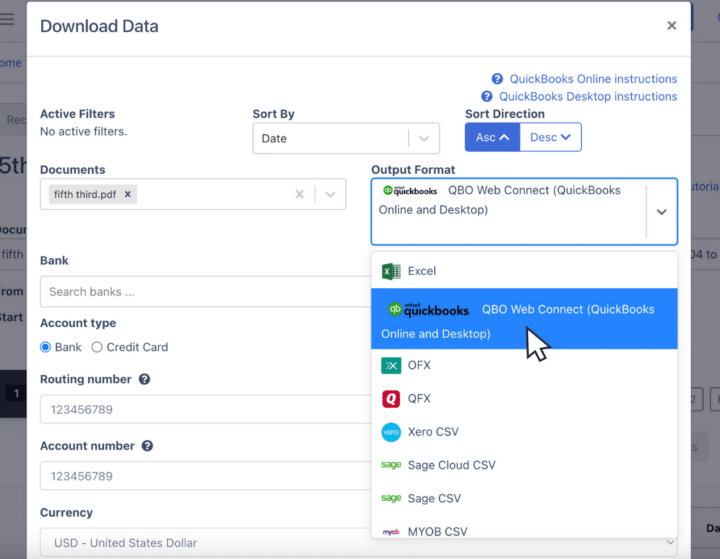Viewport: 720px width, 559px height.
Task: Set sort direction to Asc
Action: (492, 137)
